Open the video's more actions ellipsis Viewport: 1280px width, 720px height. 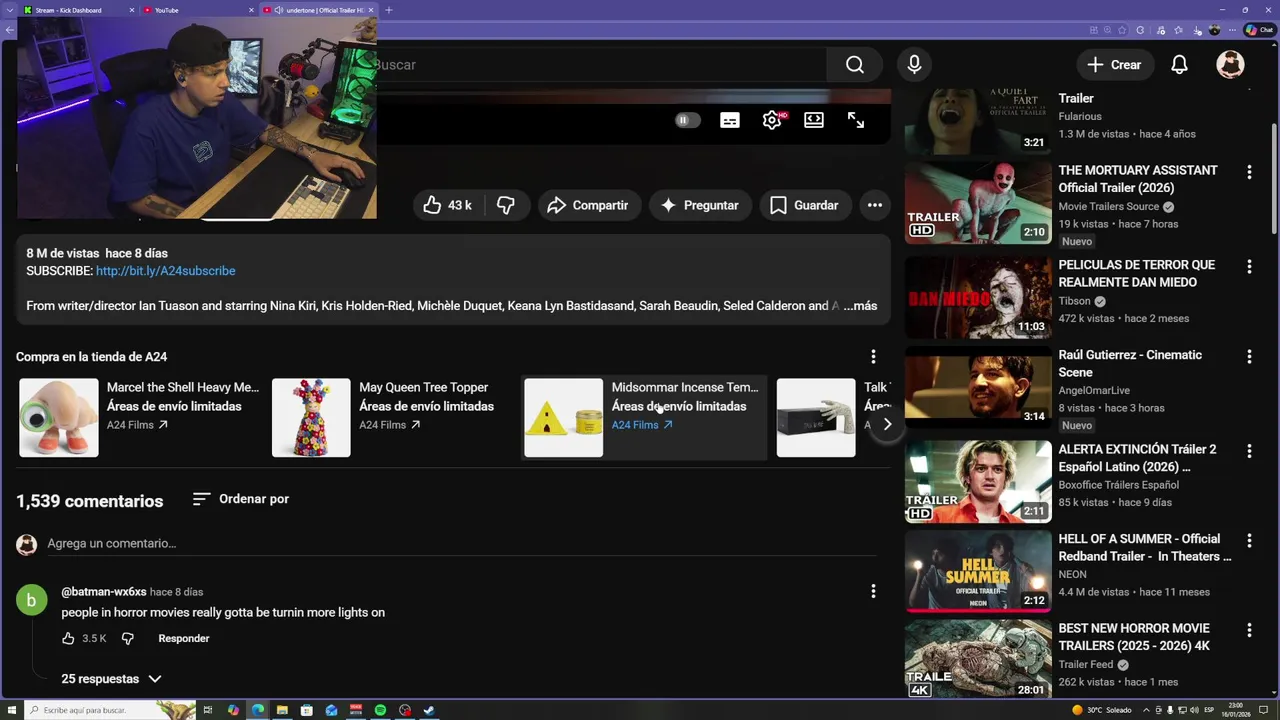coord(875,205)
